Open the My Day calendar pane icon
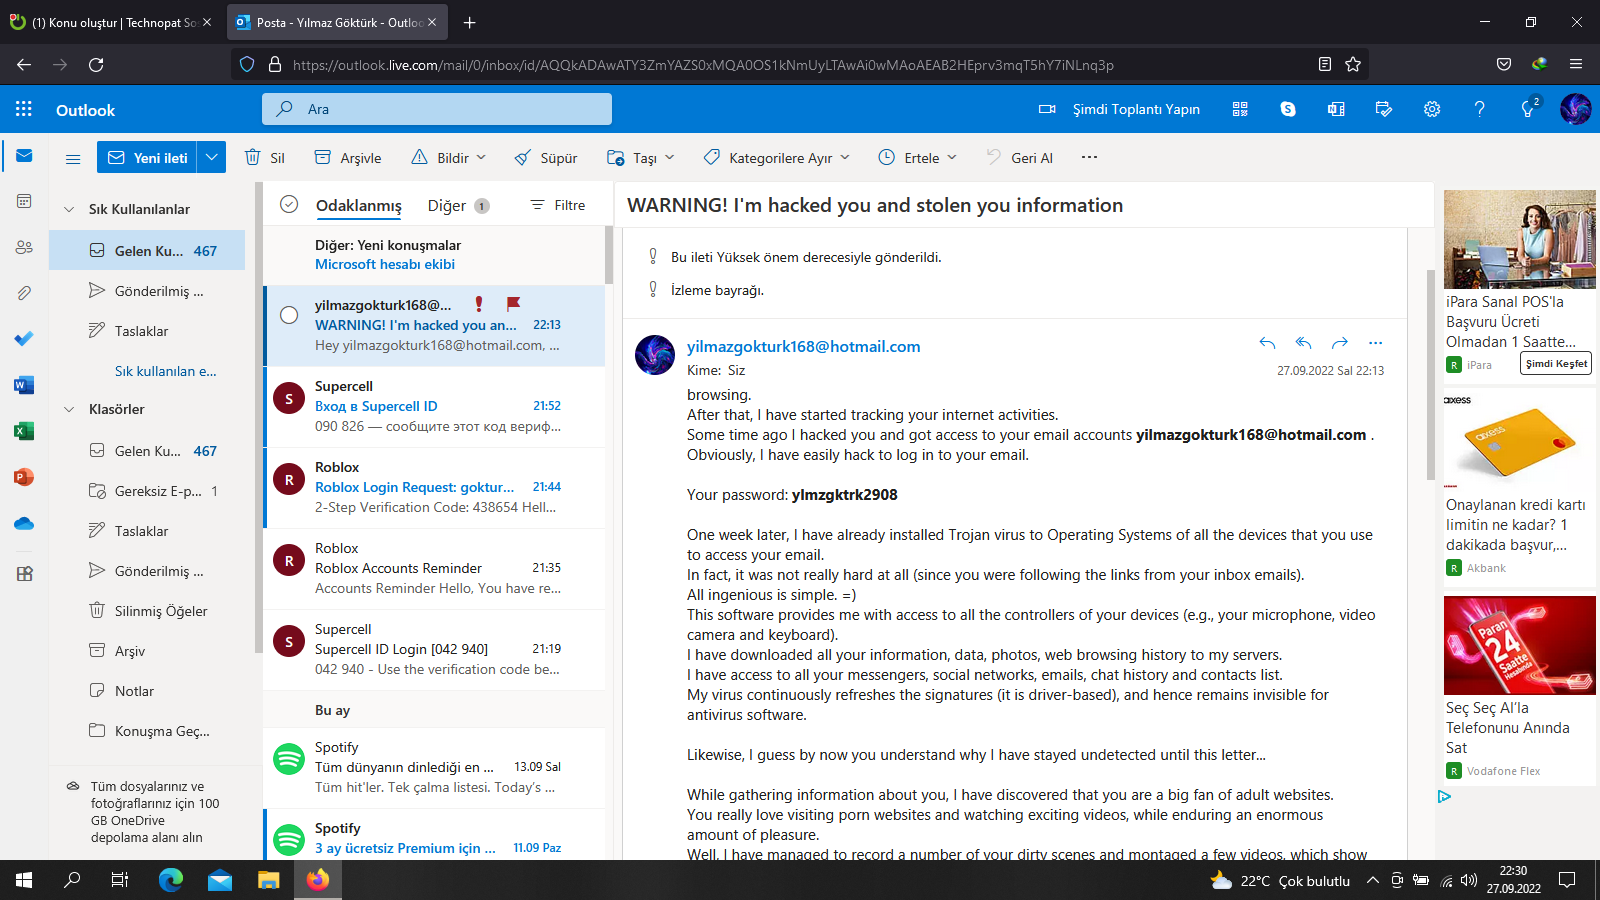 click(1384, 109)
